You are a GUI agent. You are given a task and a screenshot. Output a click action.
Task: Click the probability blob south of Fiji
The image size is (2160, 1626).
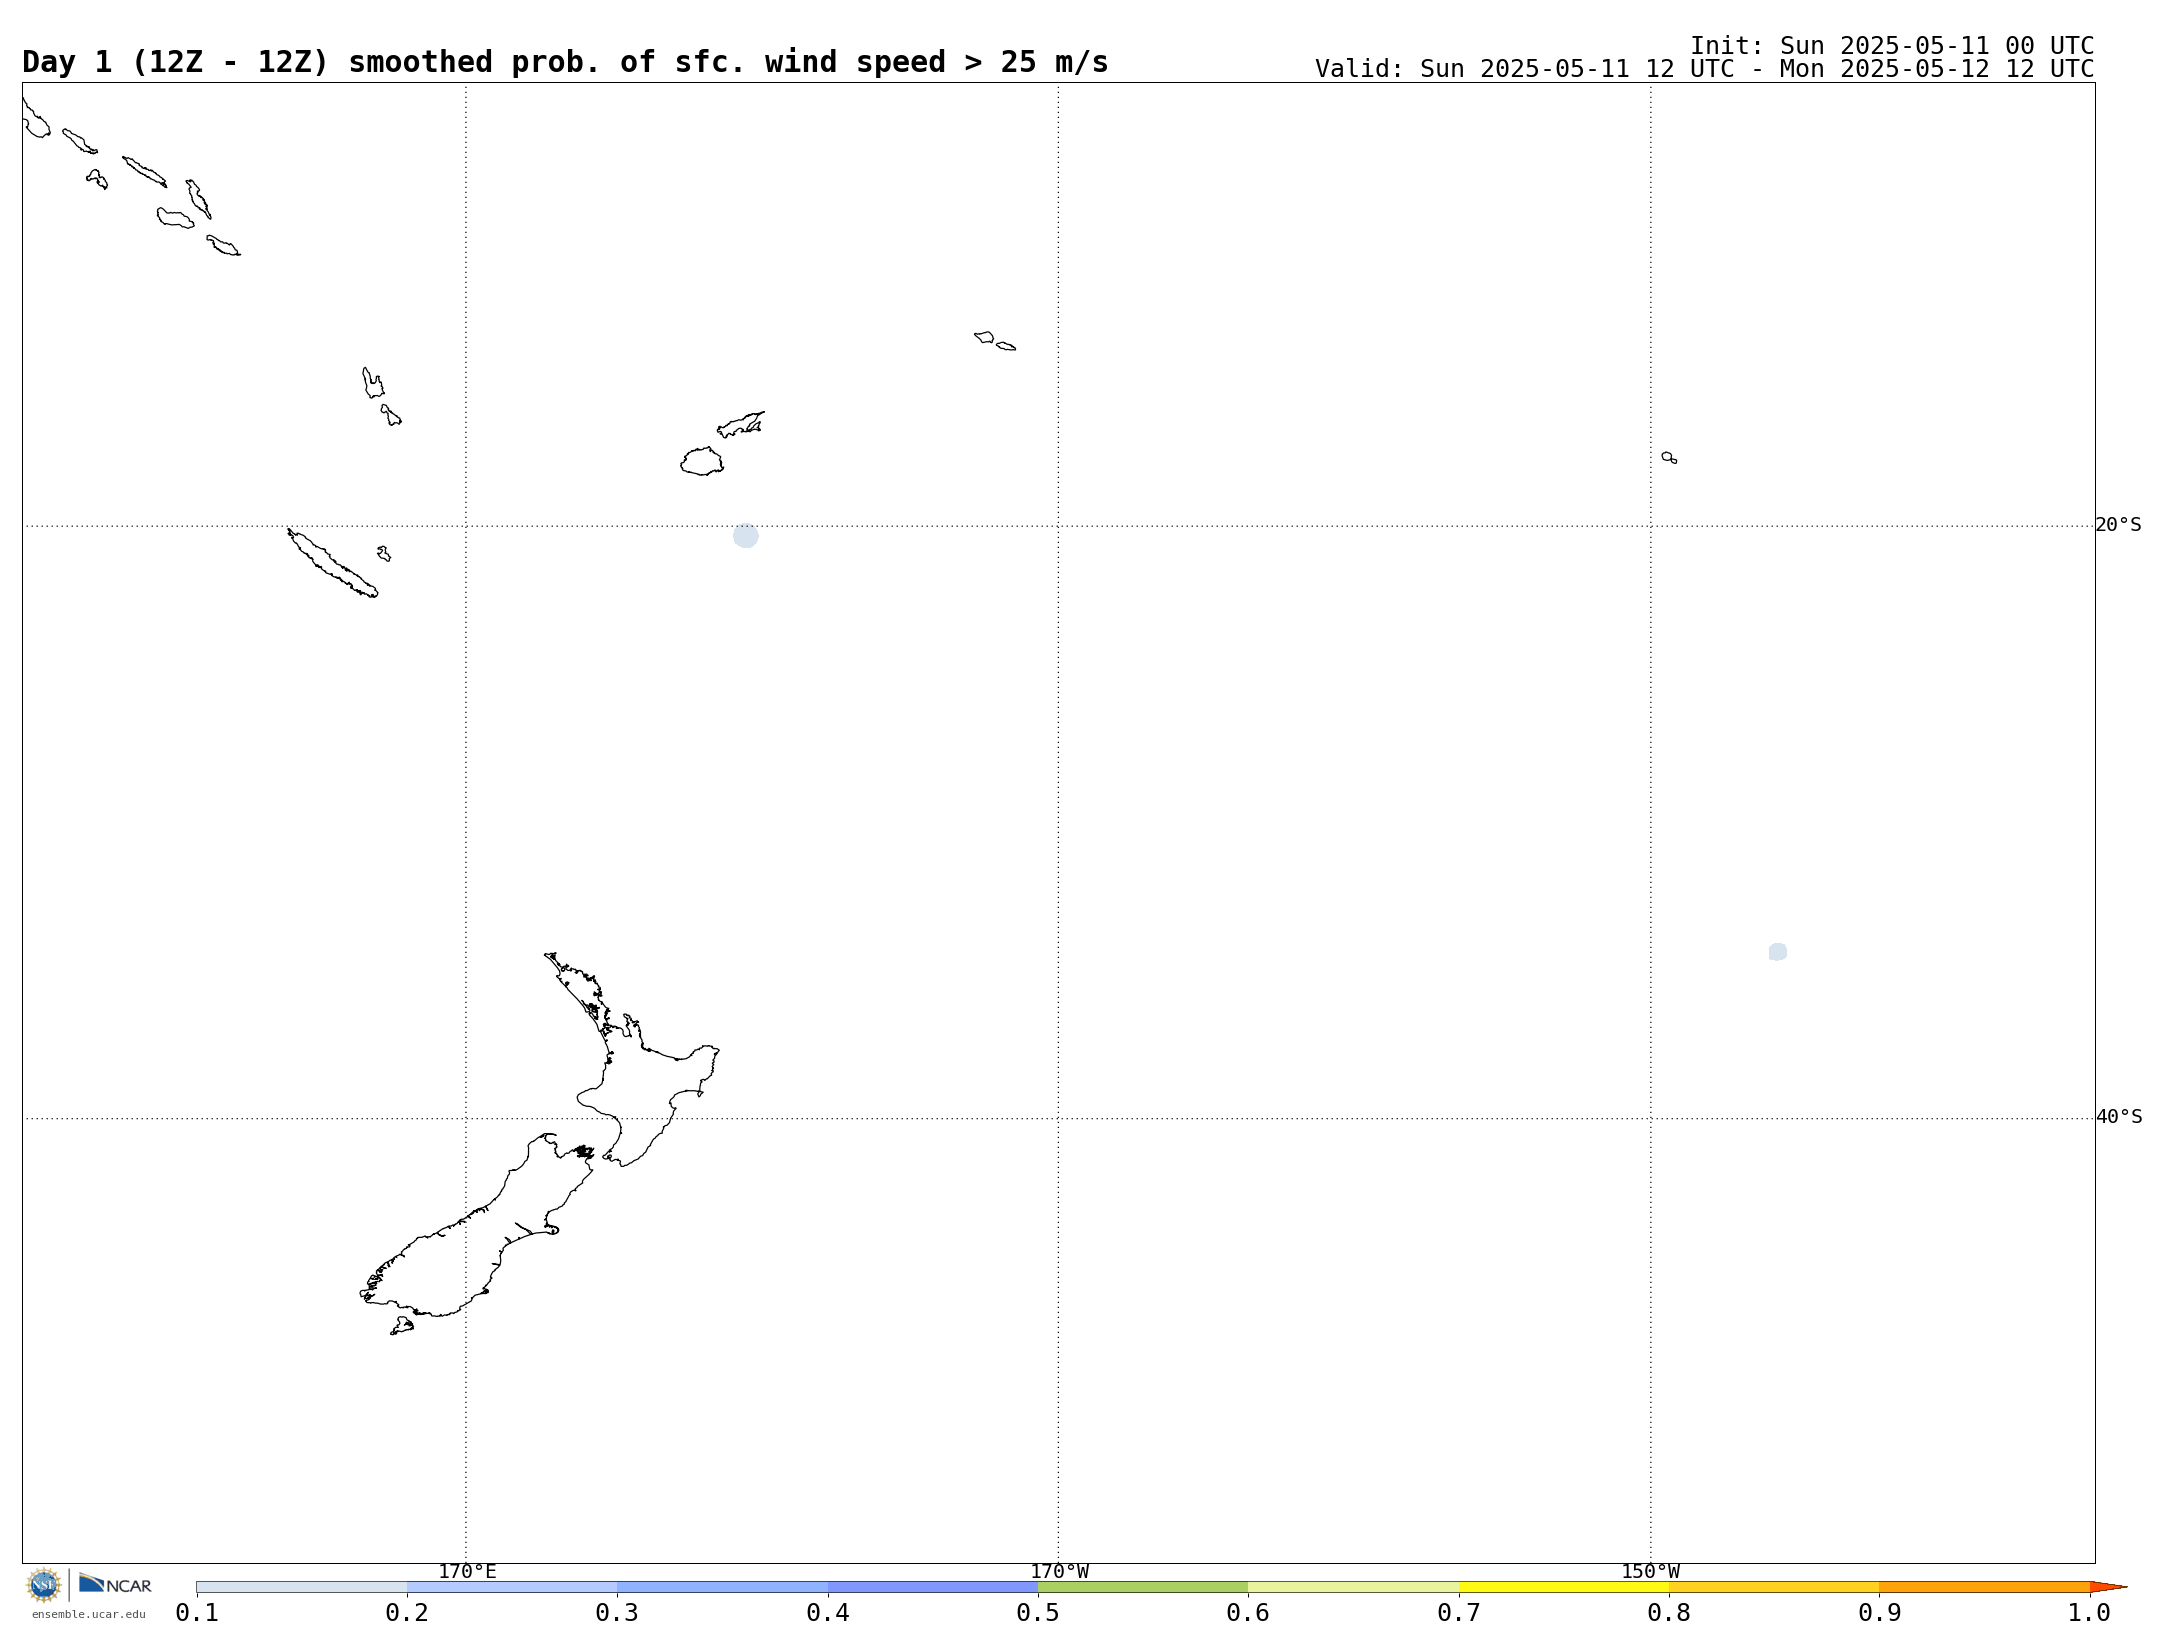746,536
